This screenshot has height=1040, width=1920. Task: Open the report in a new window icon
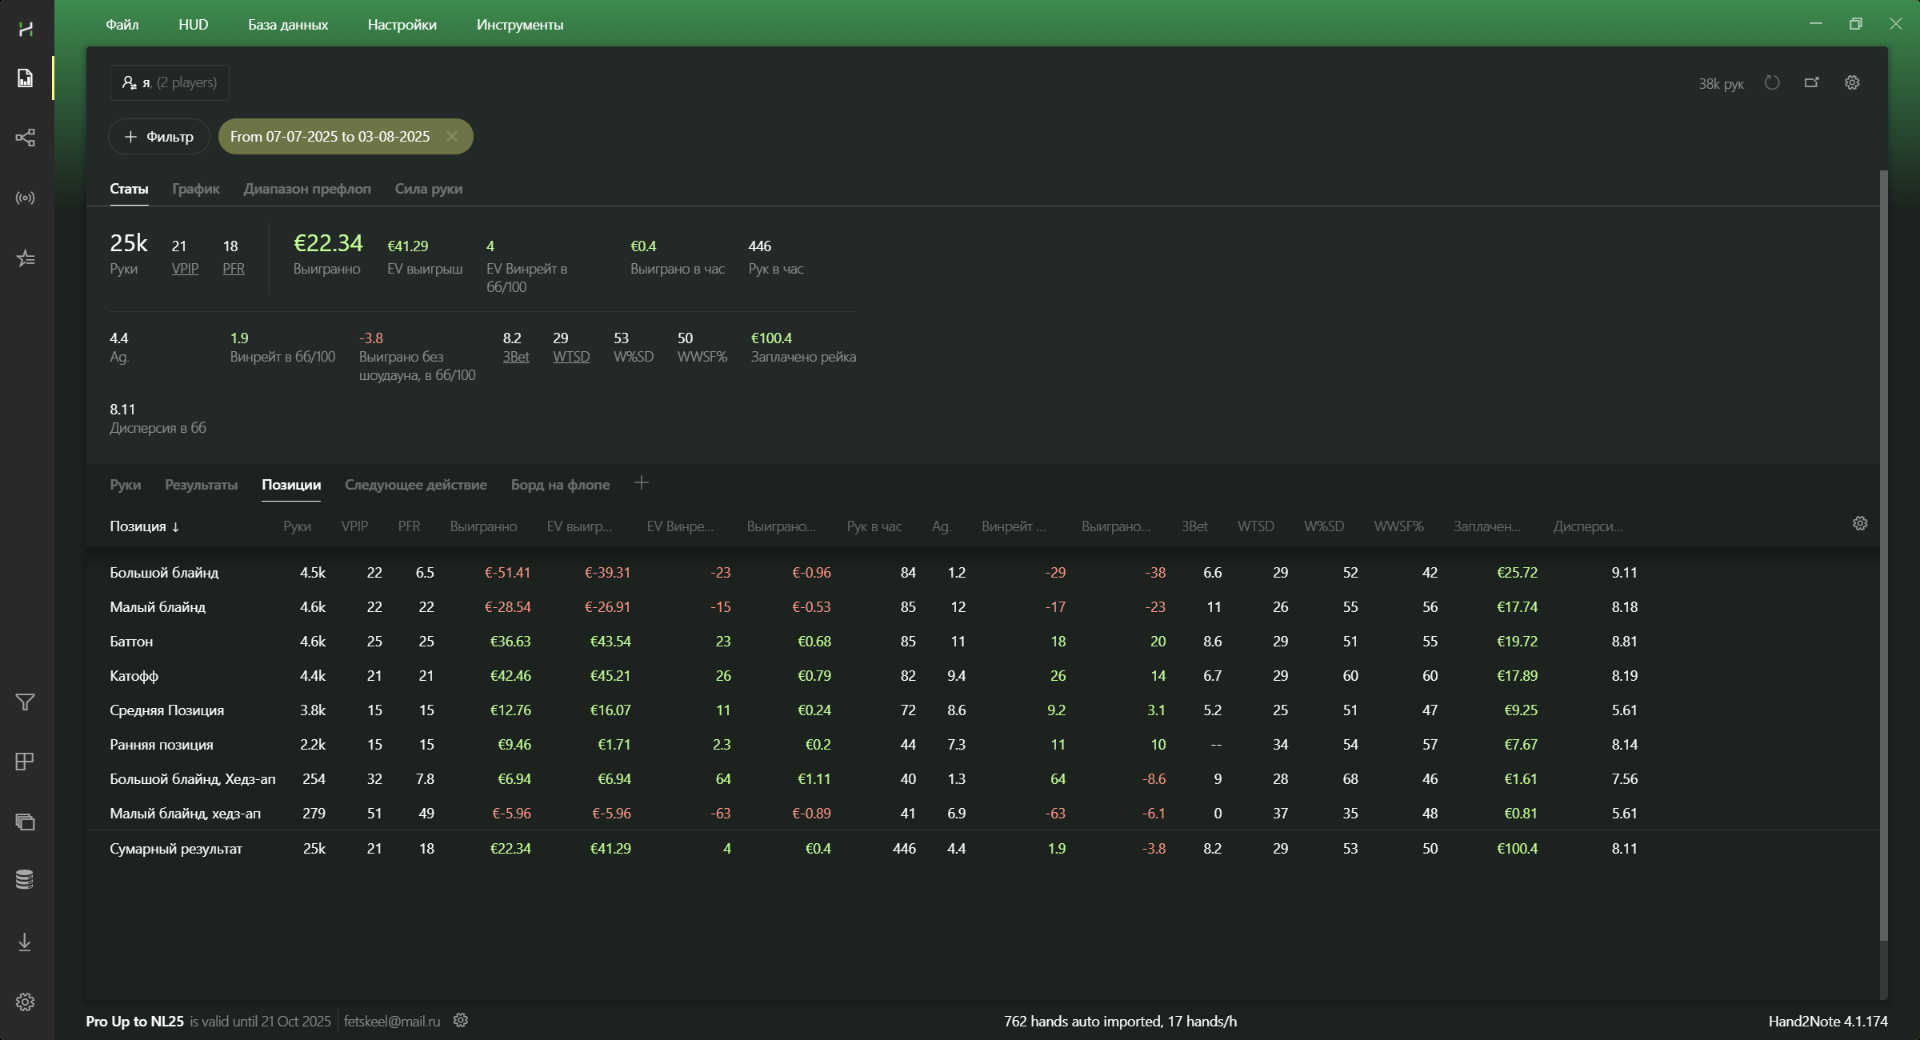click(x=1812, y=83)
